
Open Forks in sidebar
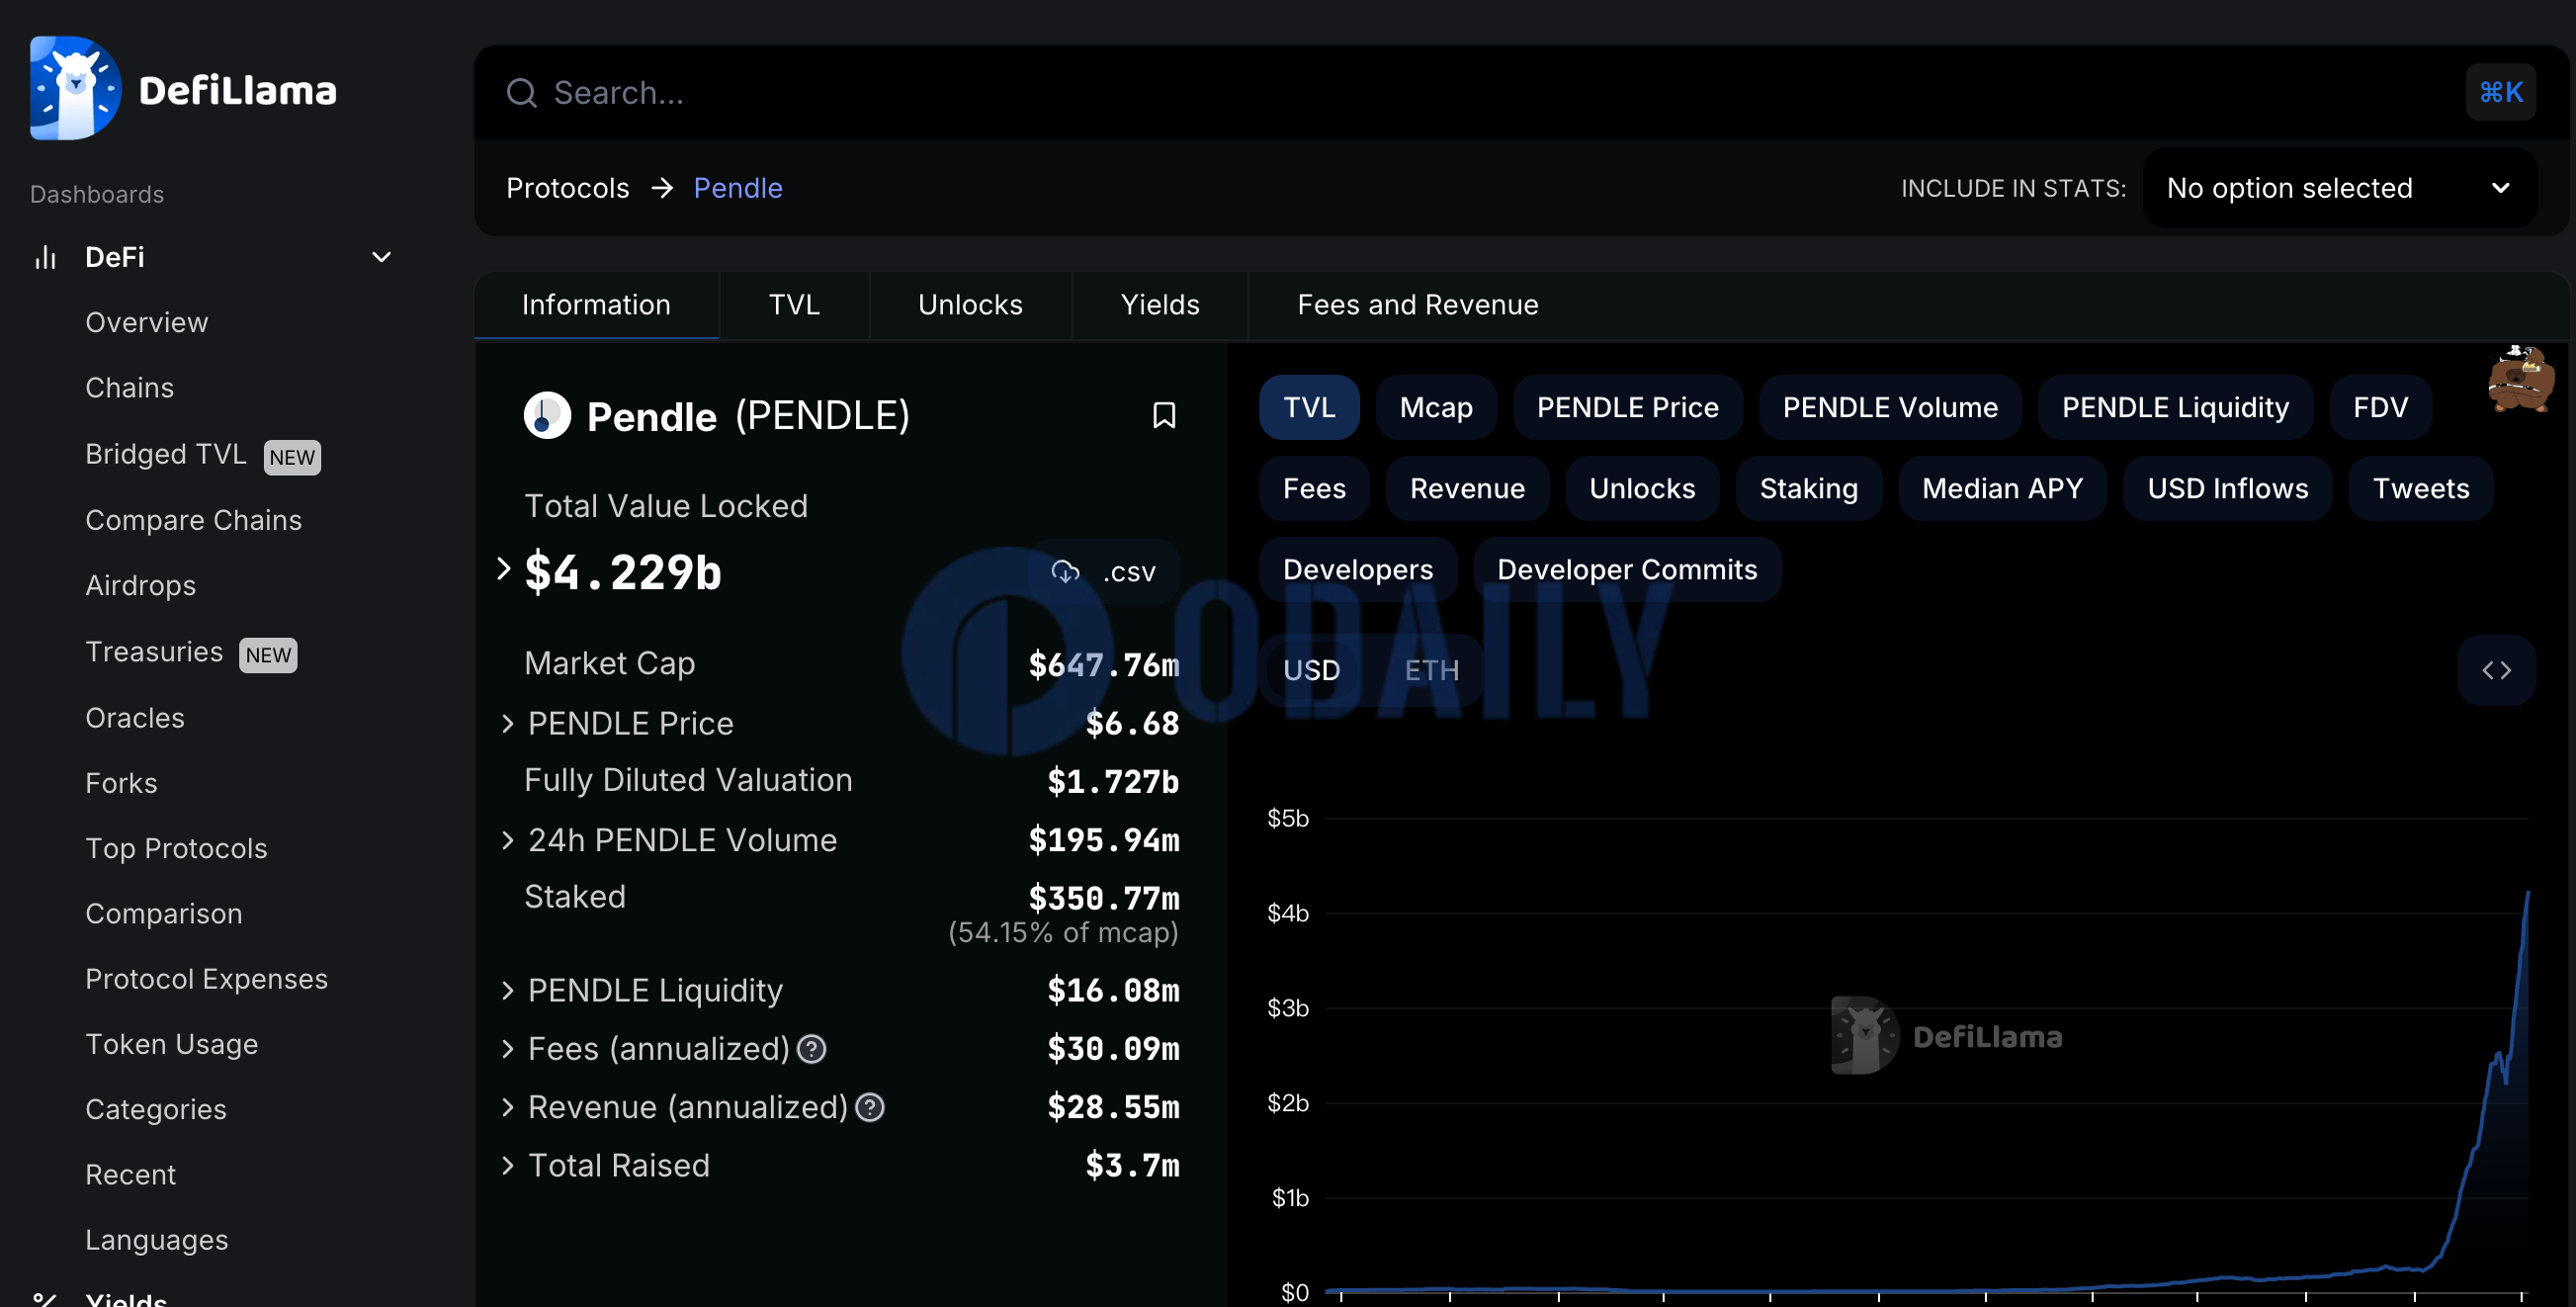click(121, 784)
